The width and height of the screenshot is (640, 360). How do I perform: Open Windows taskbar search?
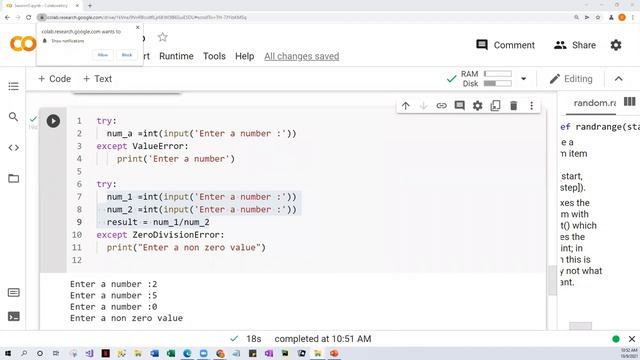coord(24,353)
